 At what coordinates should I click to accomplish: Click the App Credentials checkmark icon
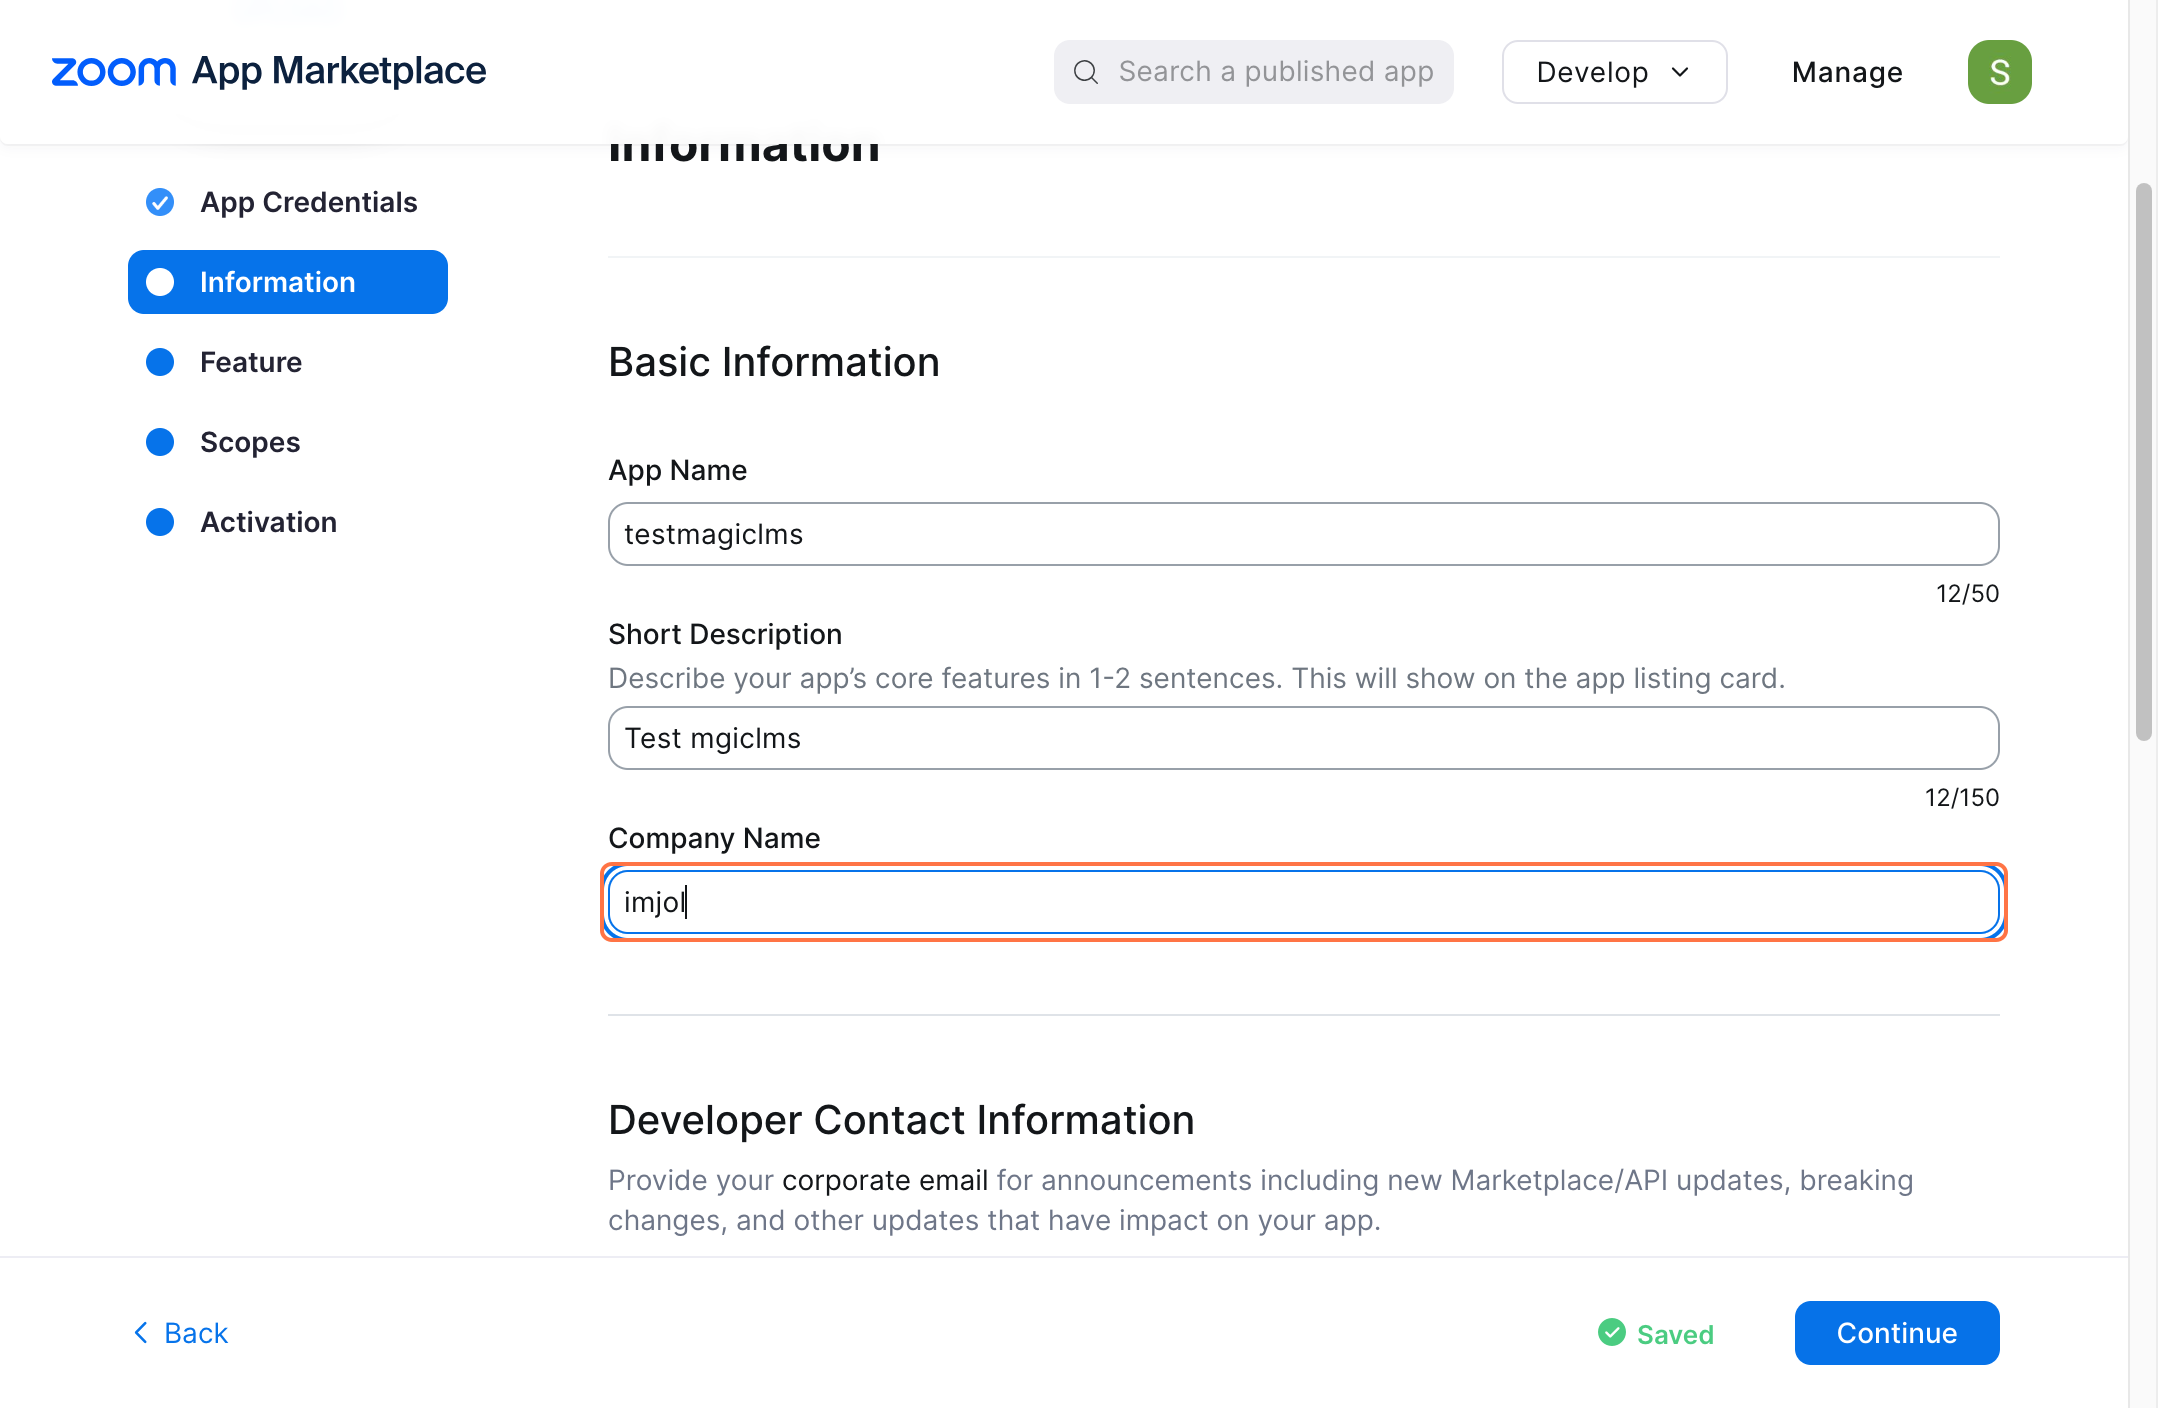point(160,202)
